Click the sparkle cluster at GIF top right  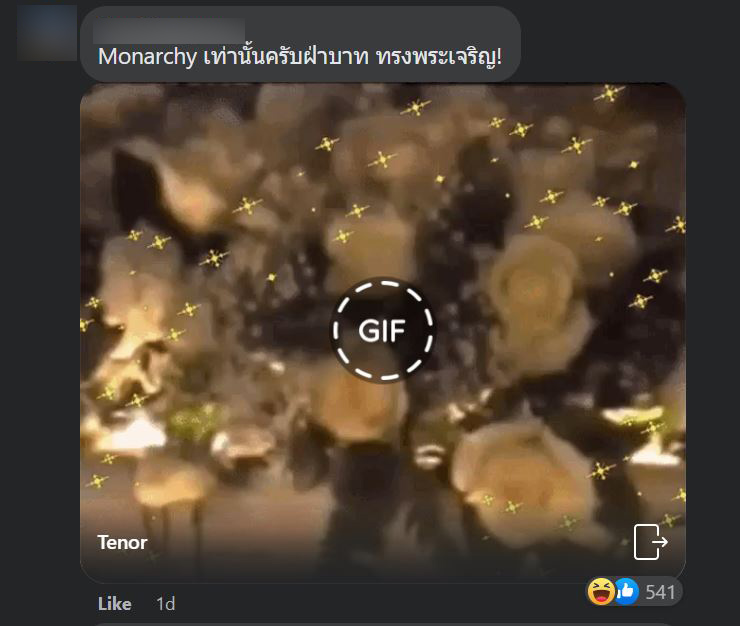tap(609, 93)
